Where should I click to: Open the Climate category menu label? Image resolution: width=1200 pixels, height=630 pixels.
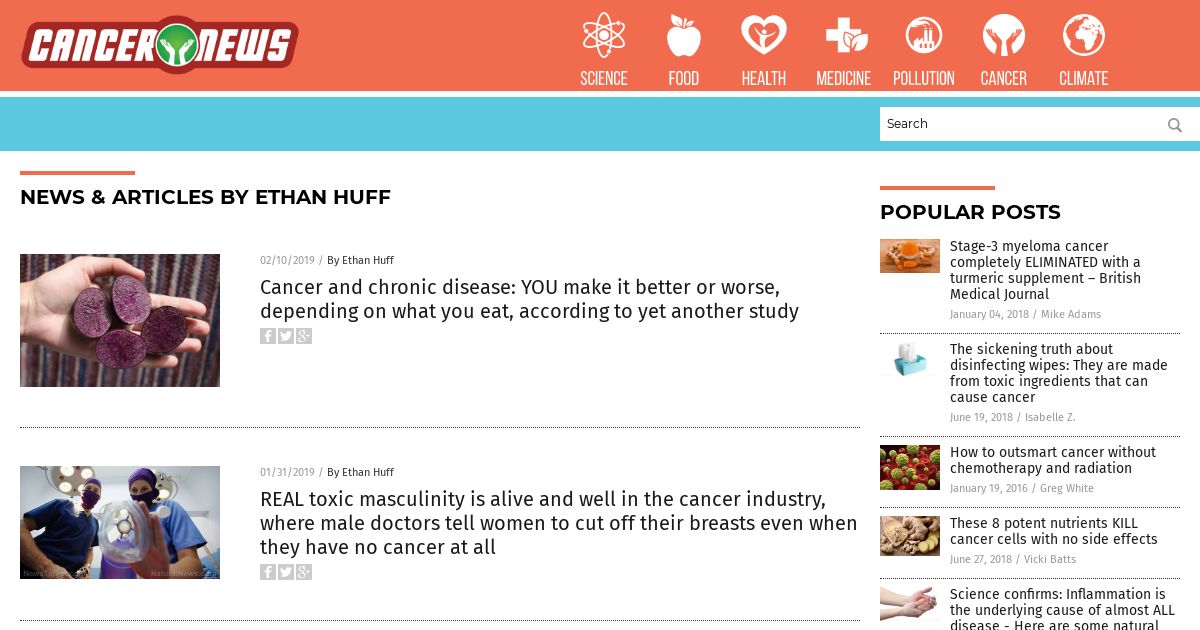(1084, 78)
